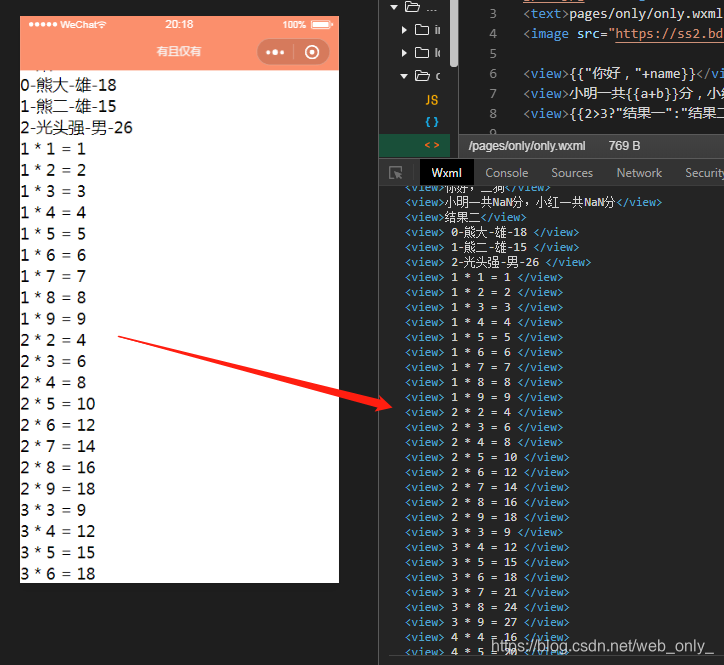
Task: Click '1 * 5 = 5' in simulator
Action: click(x=53, y=234)
